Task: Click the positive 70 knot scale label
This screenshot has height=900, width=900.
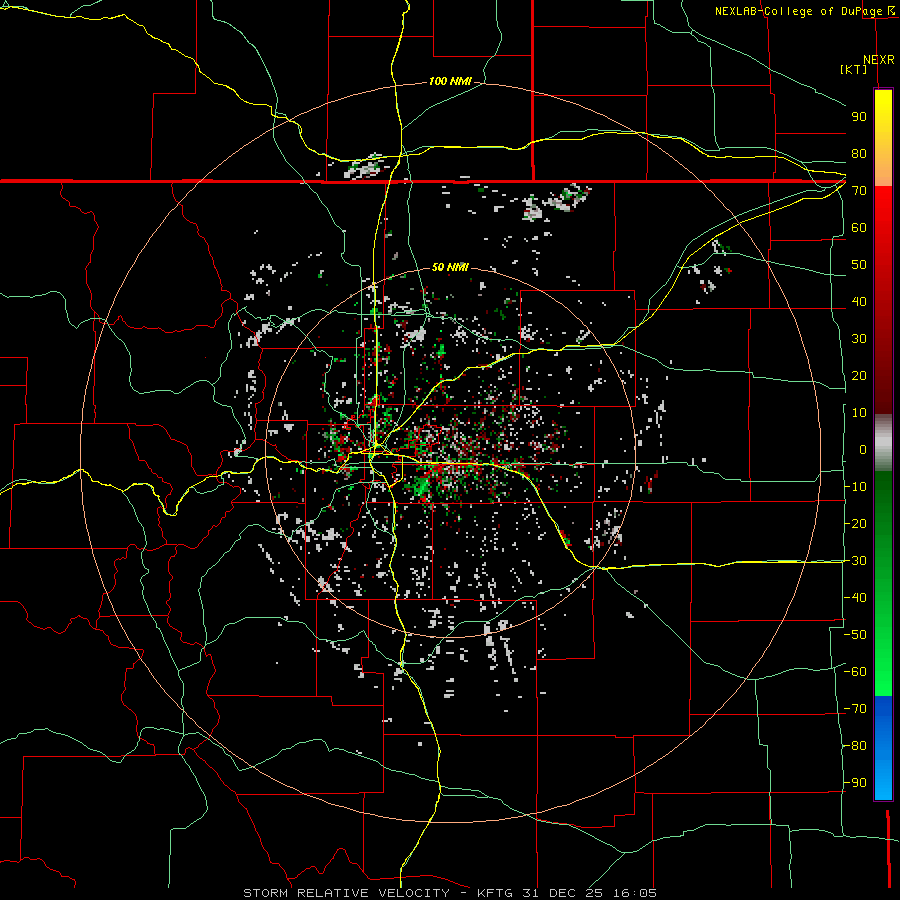Action: click(859, 191)
